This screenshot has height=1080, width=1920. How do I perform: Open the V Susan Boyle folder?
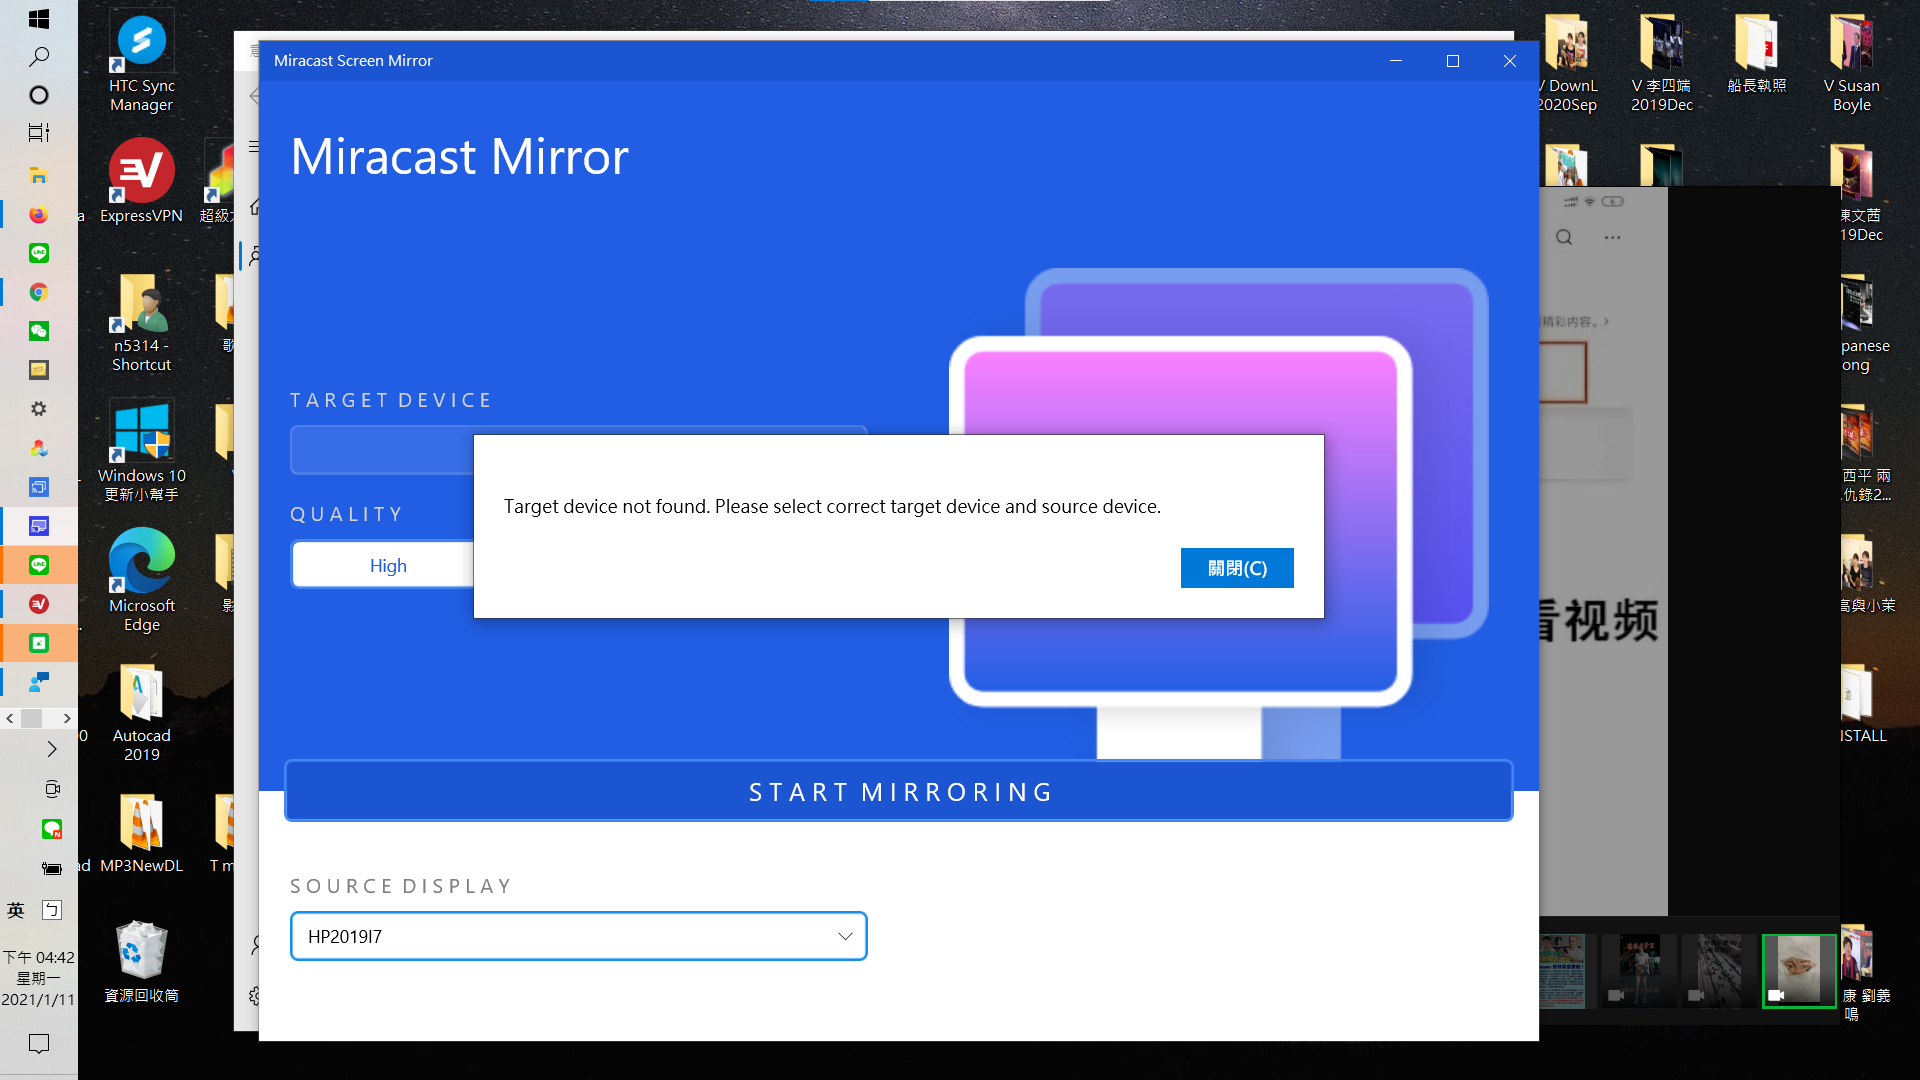point(1851,62)
